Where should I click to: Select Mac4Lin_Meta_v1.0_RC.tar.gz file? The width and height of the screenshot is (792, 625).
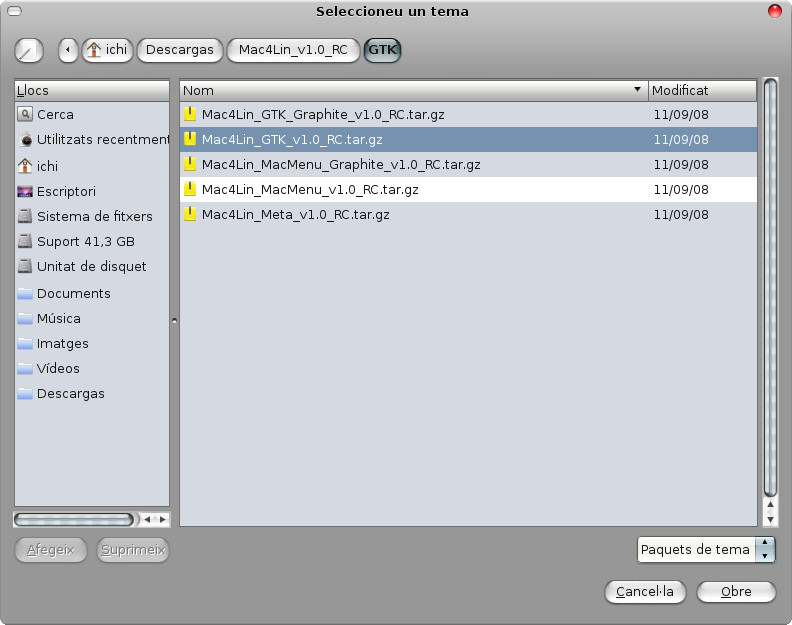pos(468,215)
